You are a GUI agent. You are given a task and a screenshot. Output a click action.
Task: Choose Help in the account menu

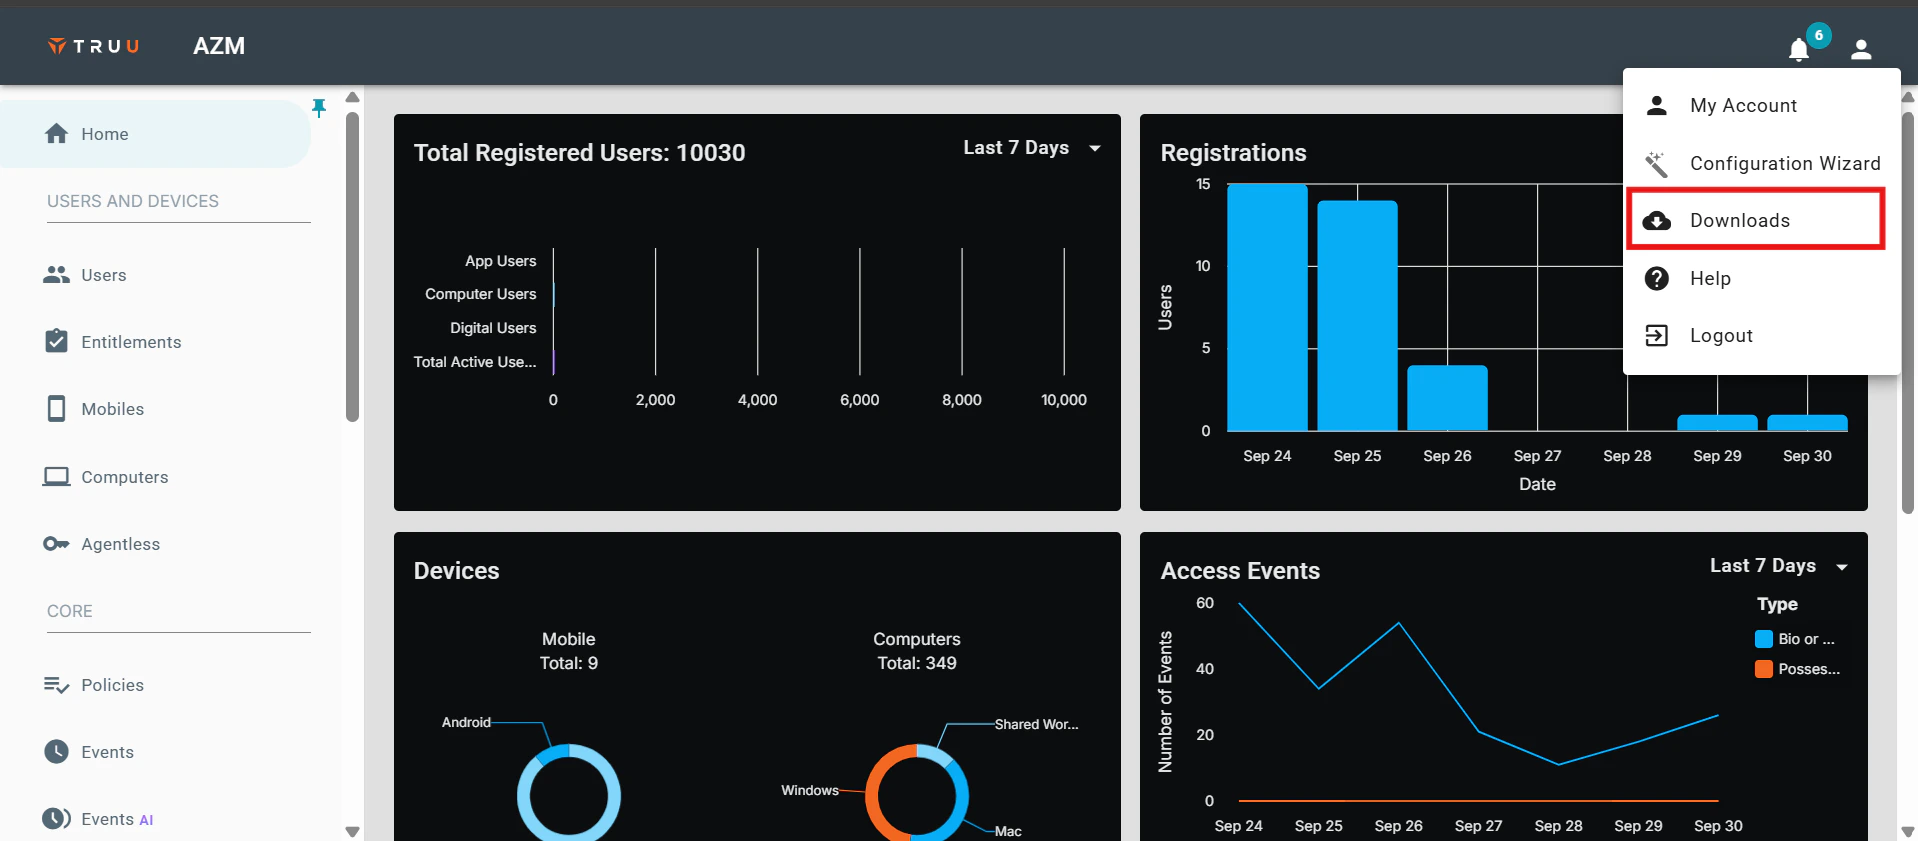pyautogui.click(x=1762, y=278)
